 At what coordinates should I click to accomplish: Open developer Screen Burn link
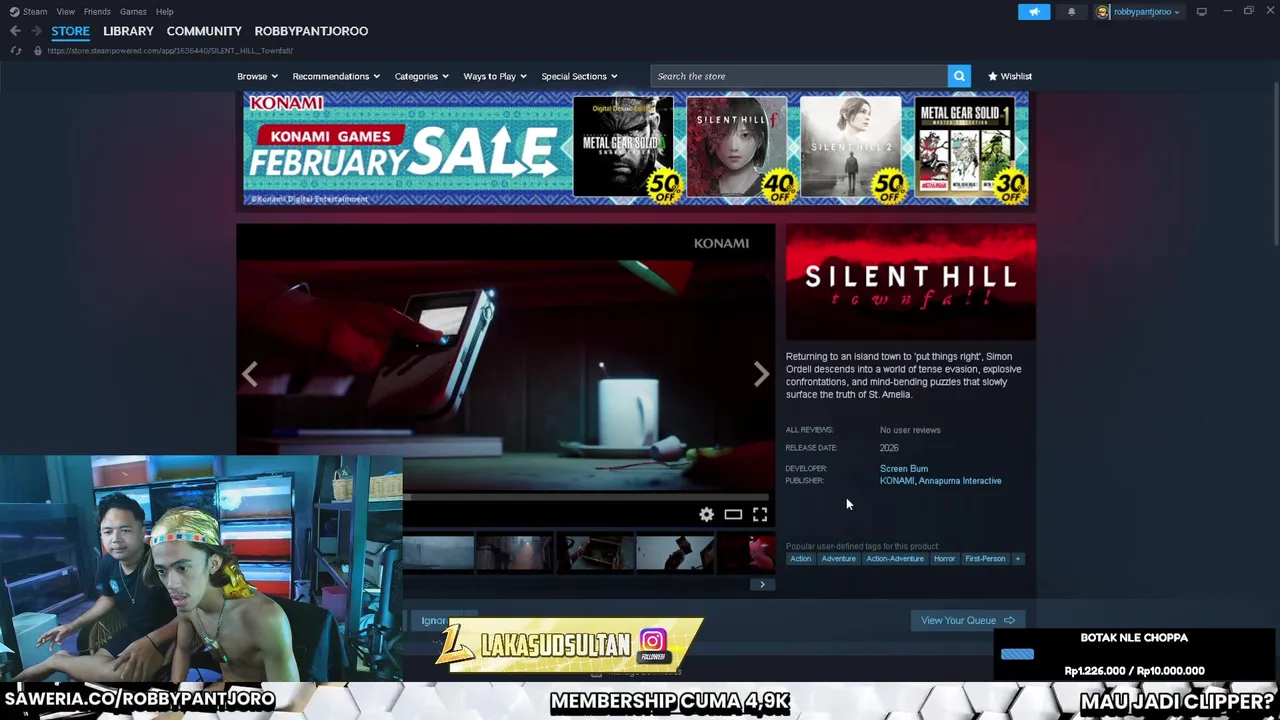[904, 468]
